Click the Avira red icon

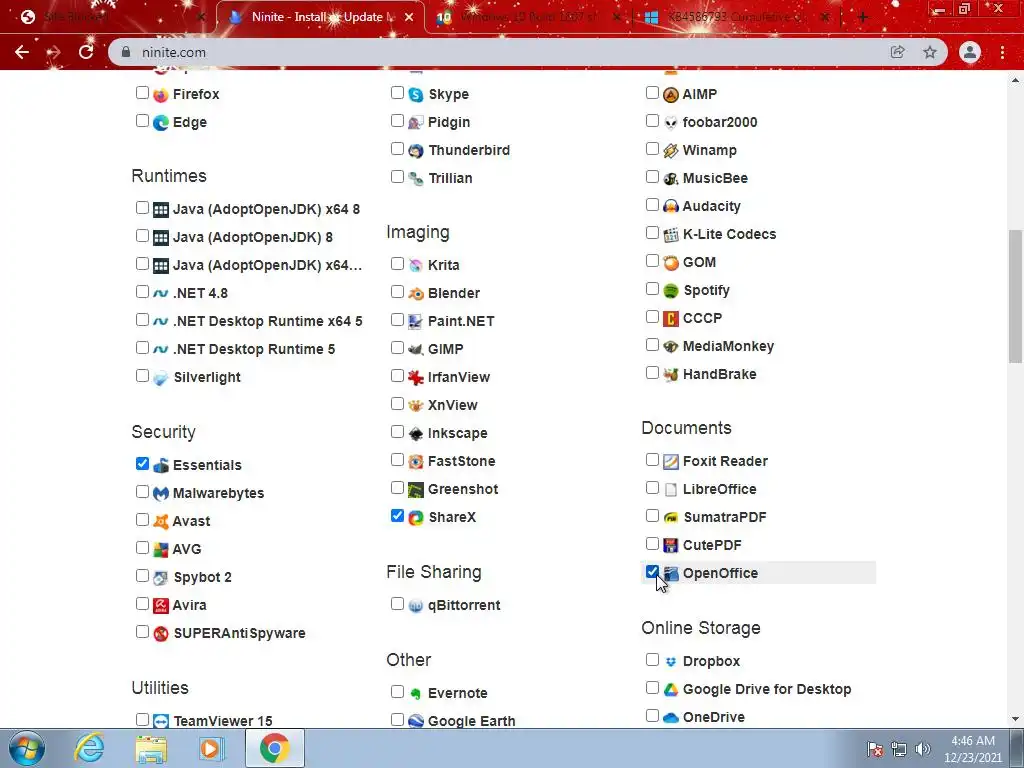point(161,605)
